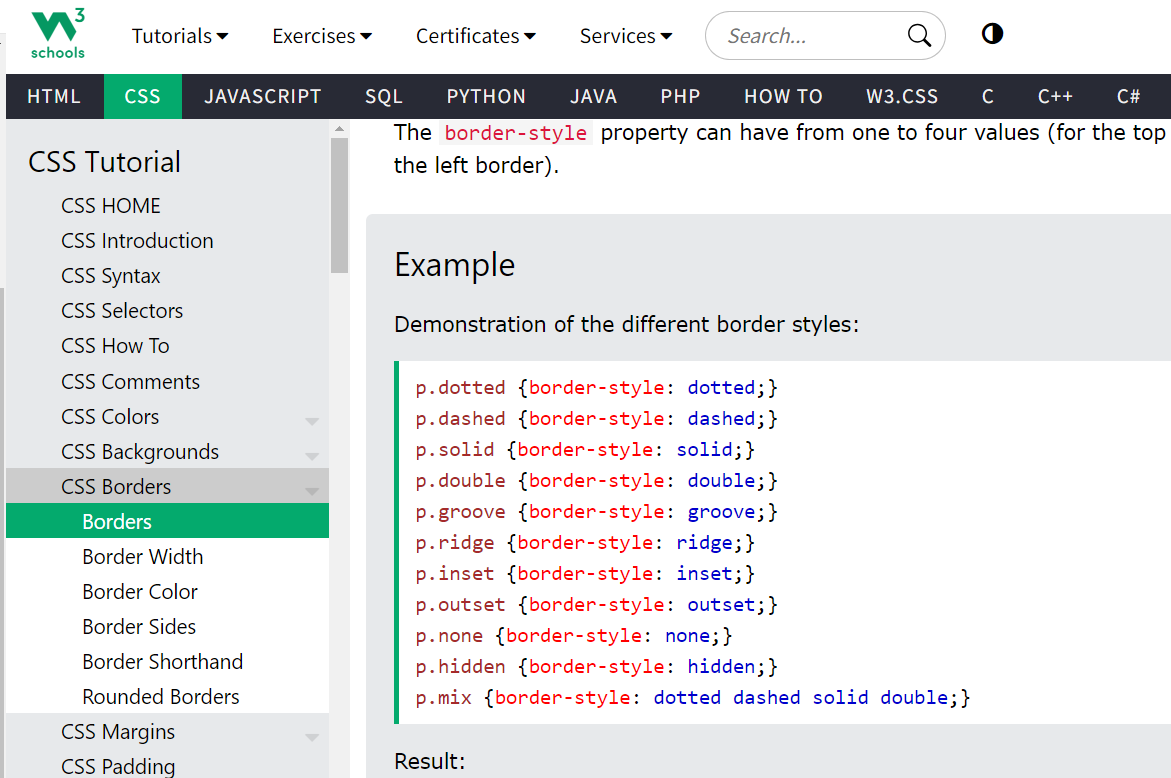Image resolution: width=1171 pixels, height=778 pixels.
Task: Select the CSS tab in the top bar
Action: 143,96
